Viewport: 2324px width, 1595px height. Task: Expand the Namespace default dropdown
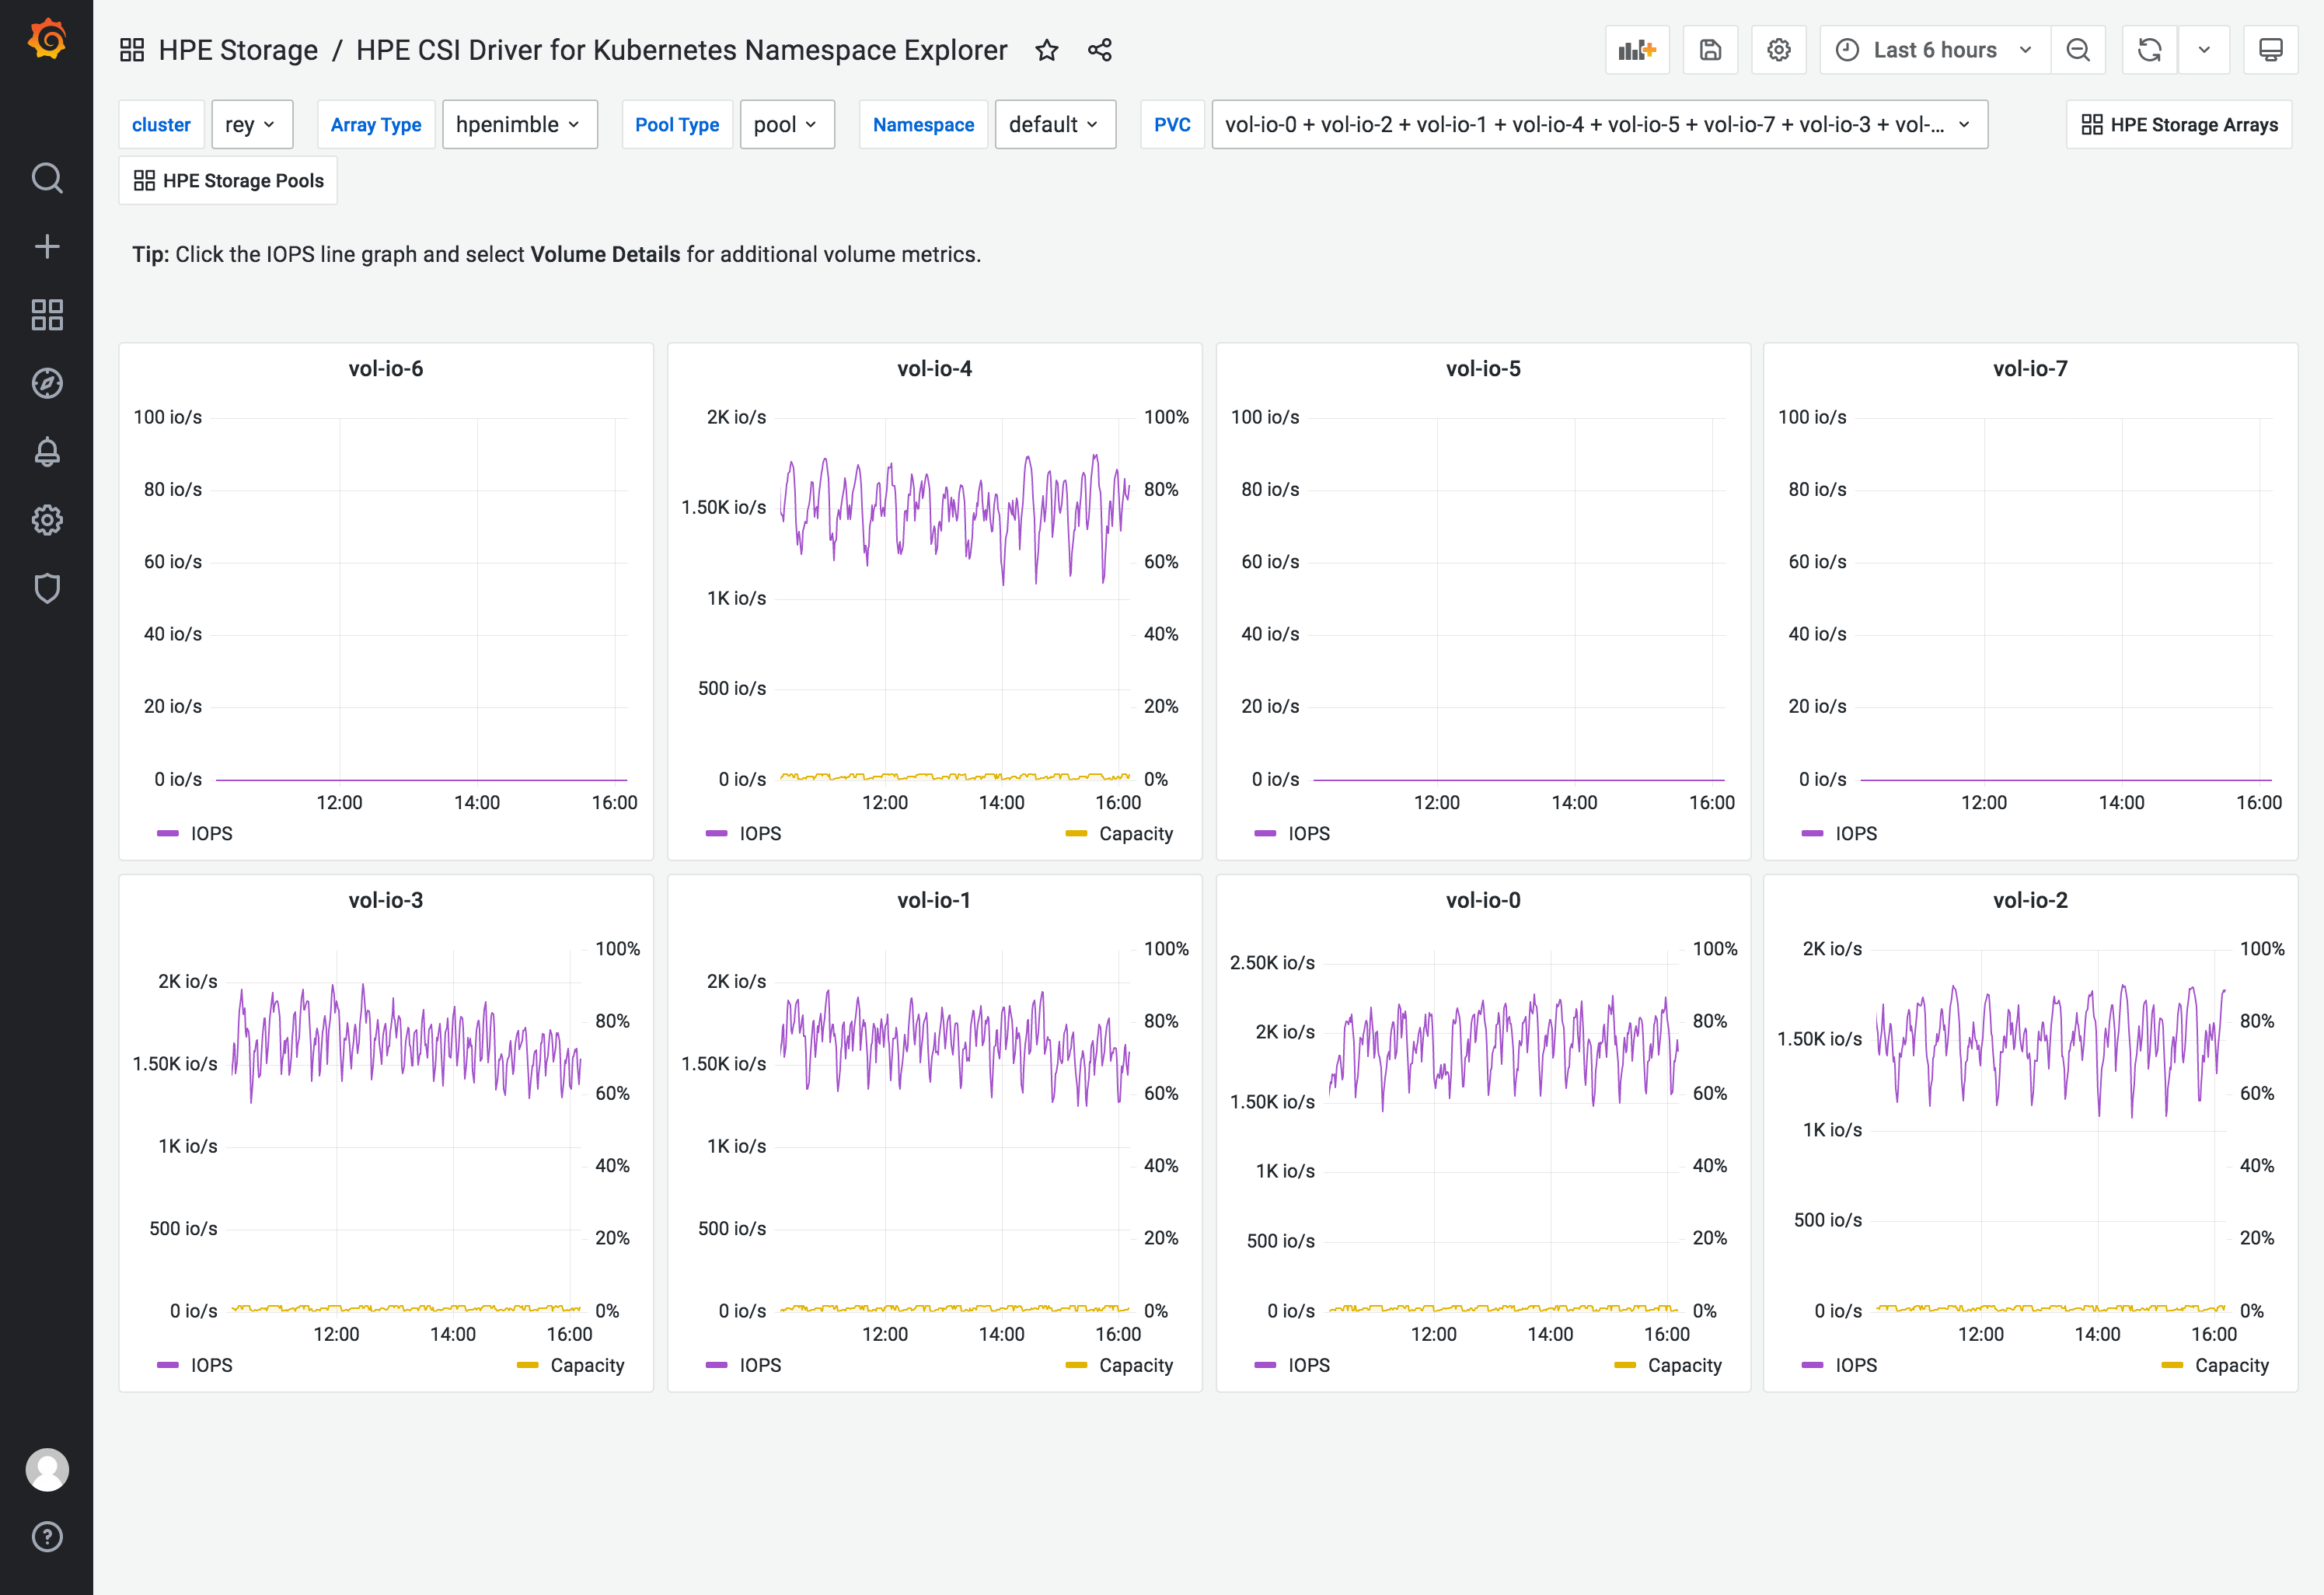click(x=1054, y=125)
